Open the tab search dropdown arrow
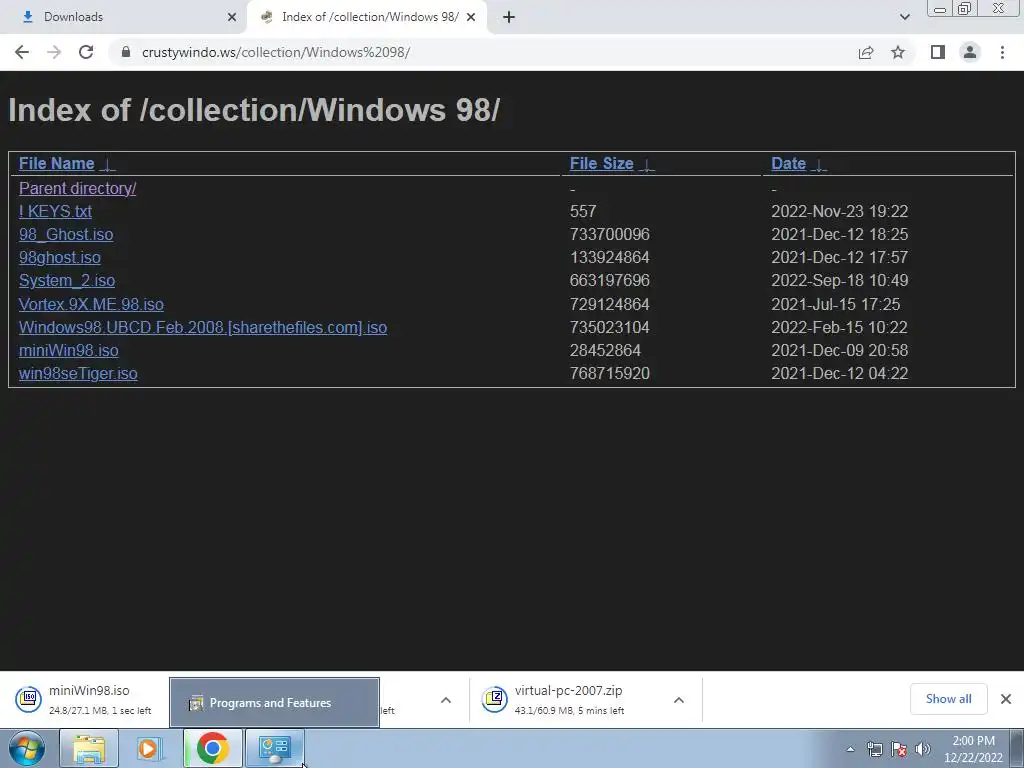 pyautogui.click(x=904, y=17)
